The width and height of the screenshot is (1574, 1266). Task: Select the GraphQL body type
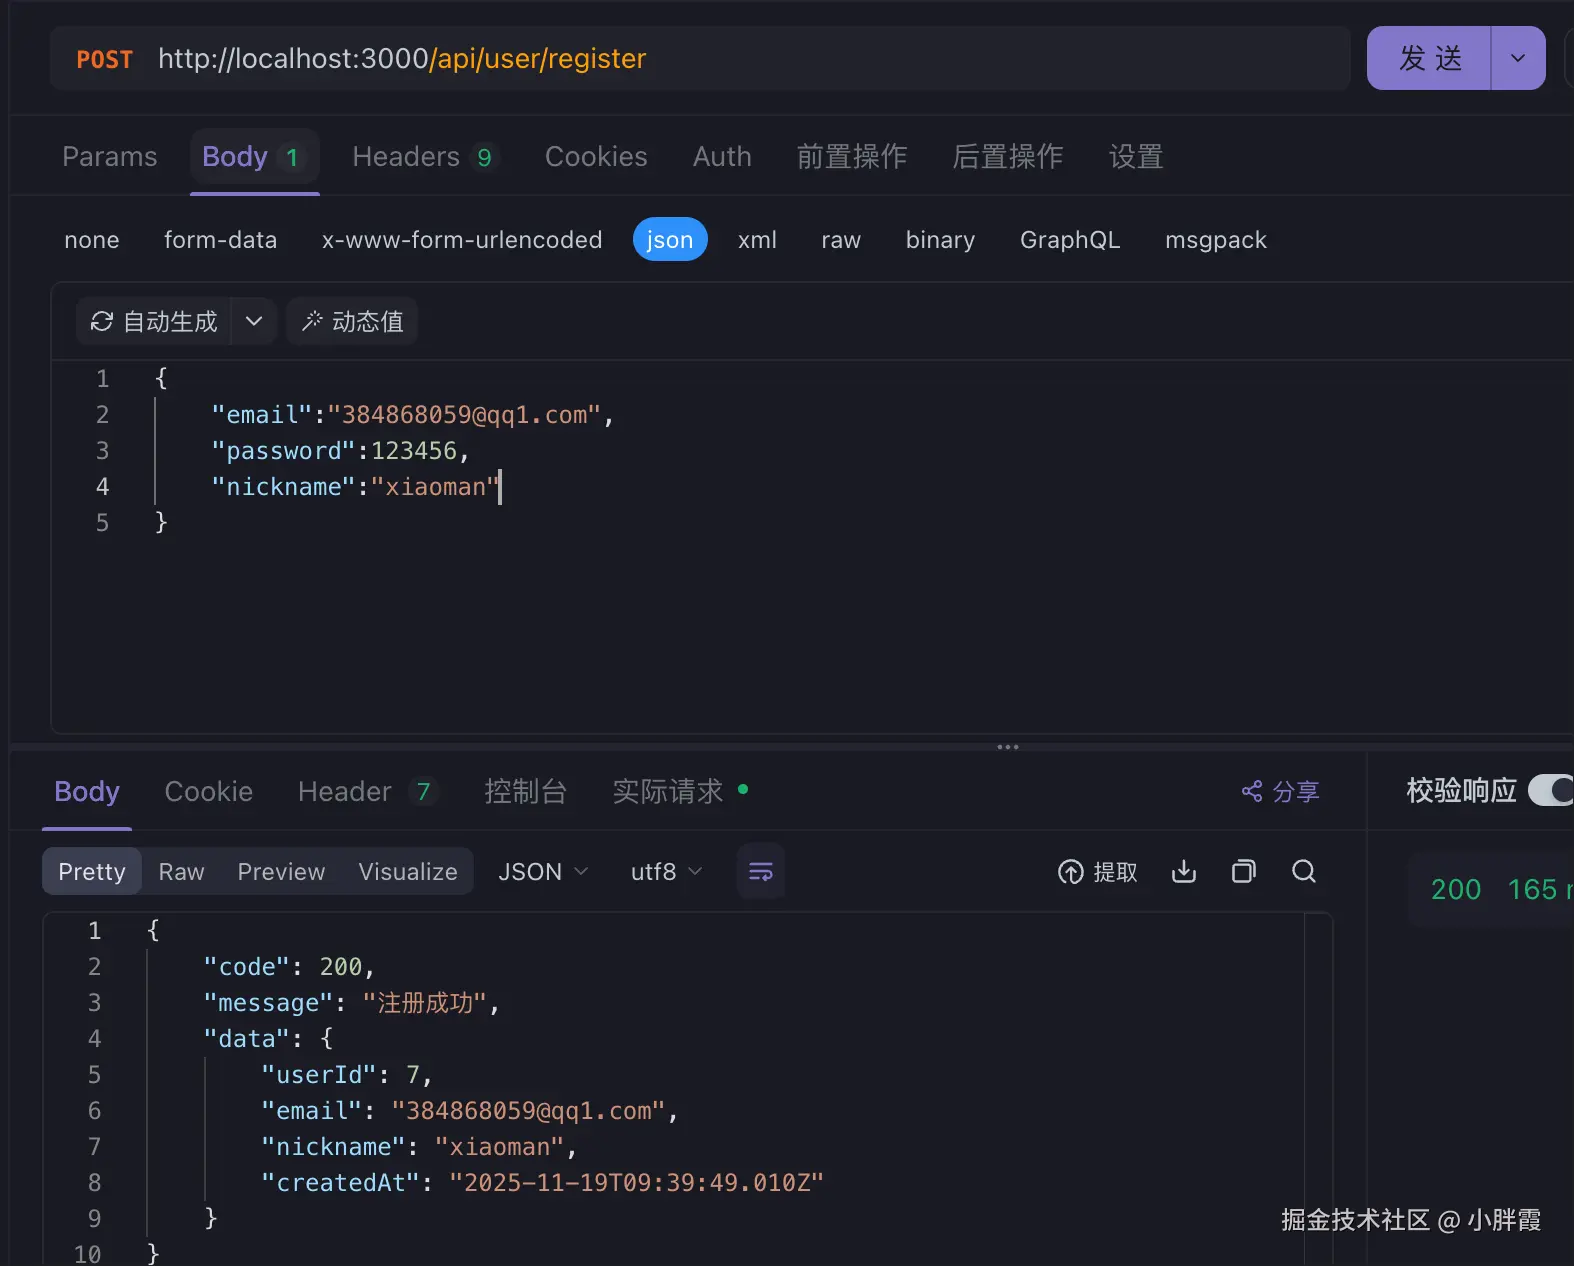pyautogui.click(x=1070, y=240)
